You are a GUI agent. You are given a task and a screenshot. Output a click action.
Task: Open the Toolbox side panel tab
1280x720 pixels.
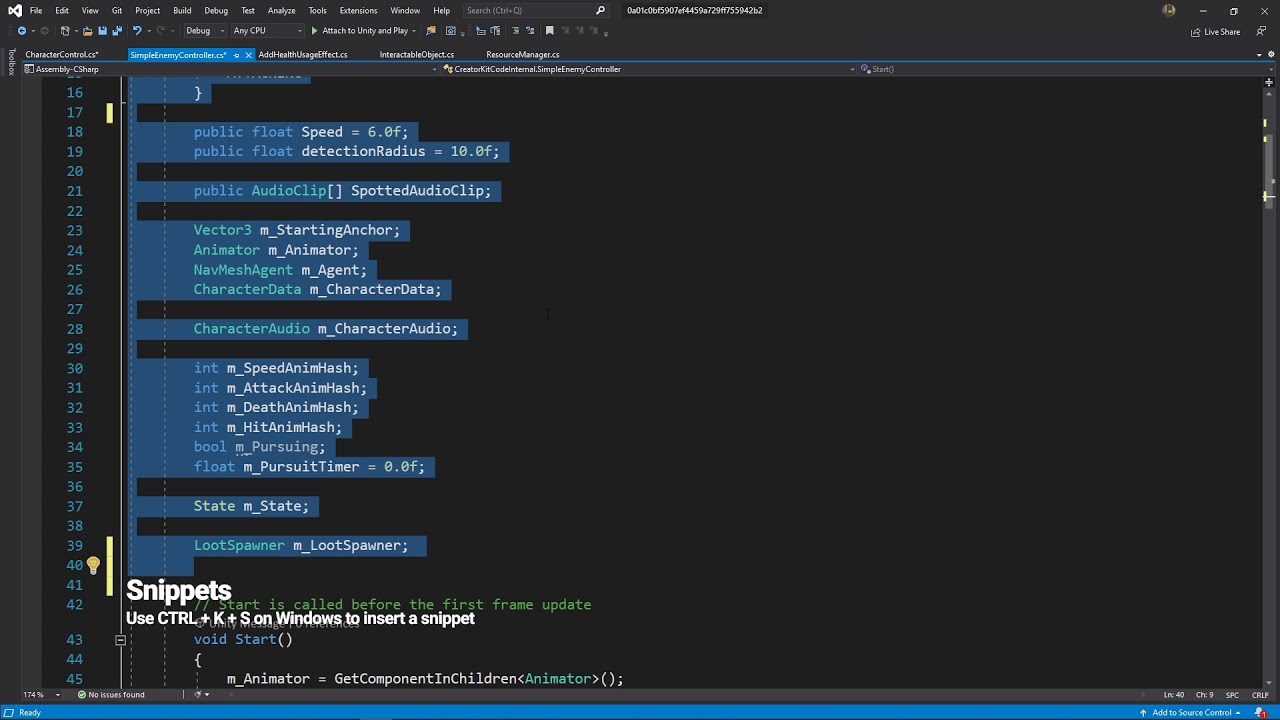tap(11, 62)
